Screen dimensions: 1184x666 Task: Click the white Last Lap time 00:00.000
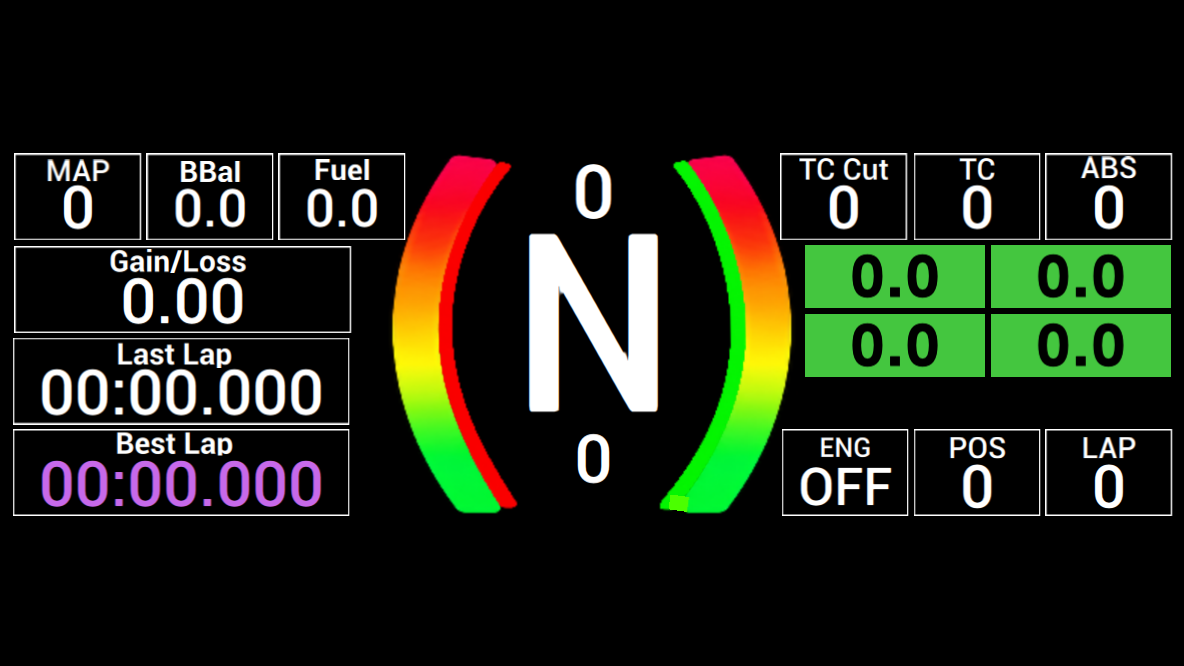181,393
